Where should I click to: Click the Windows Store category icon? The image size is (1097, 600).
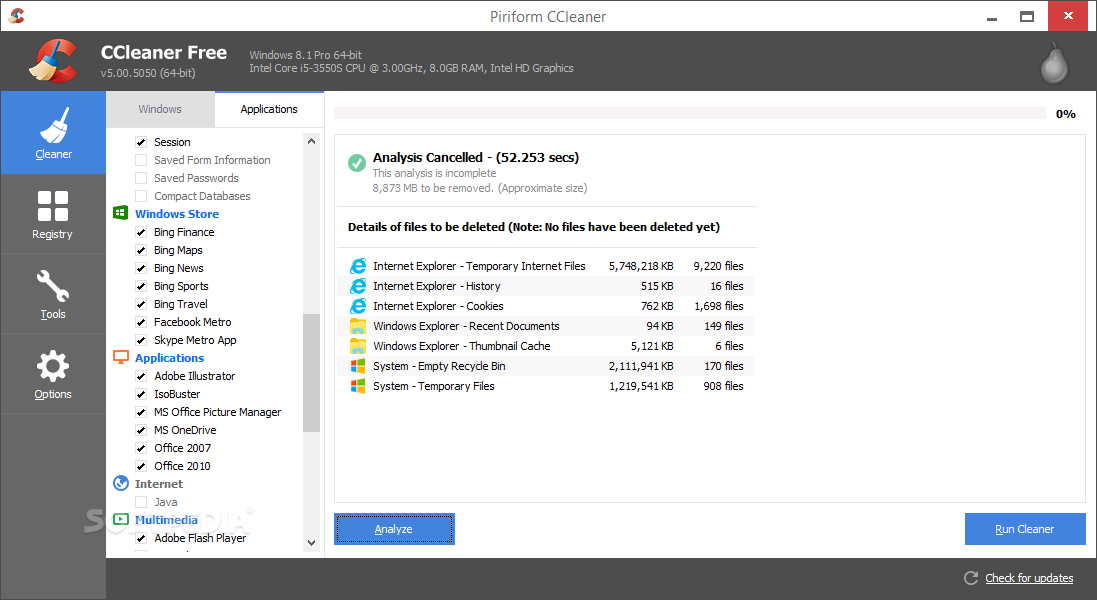click(120, 213)
